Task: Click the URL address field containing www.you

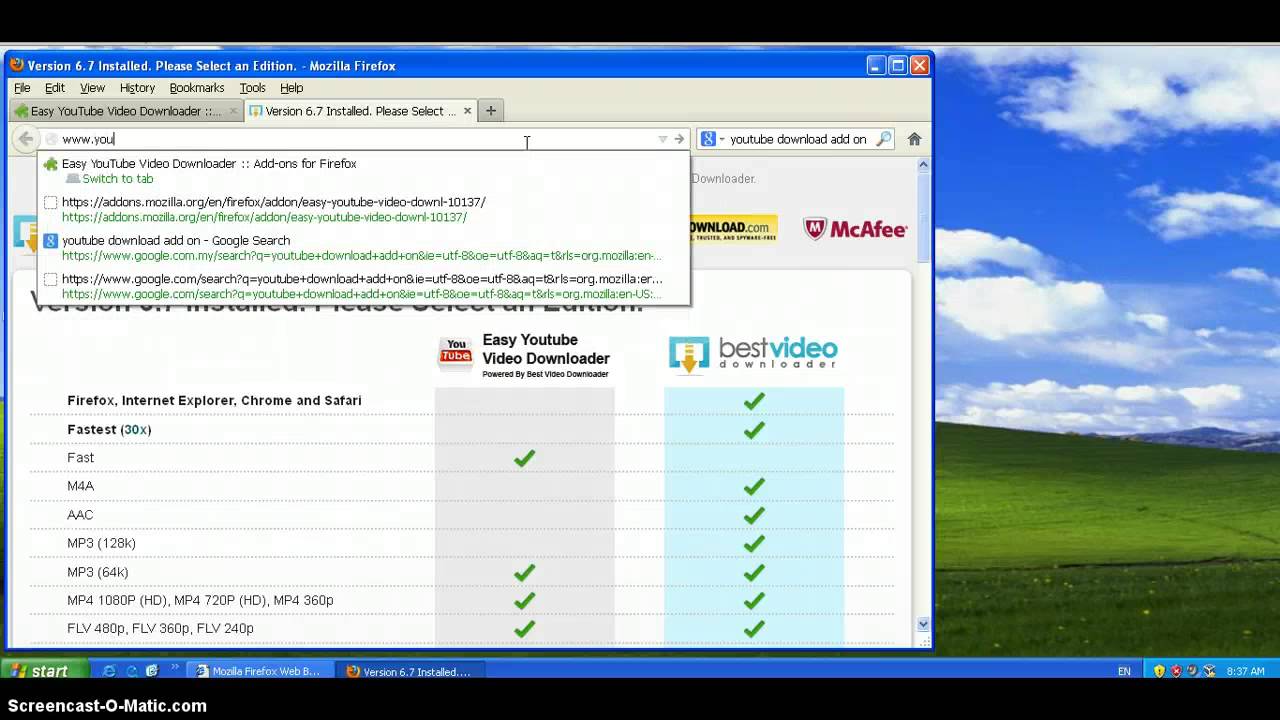Action: [350, 139]
